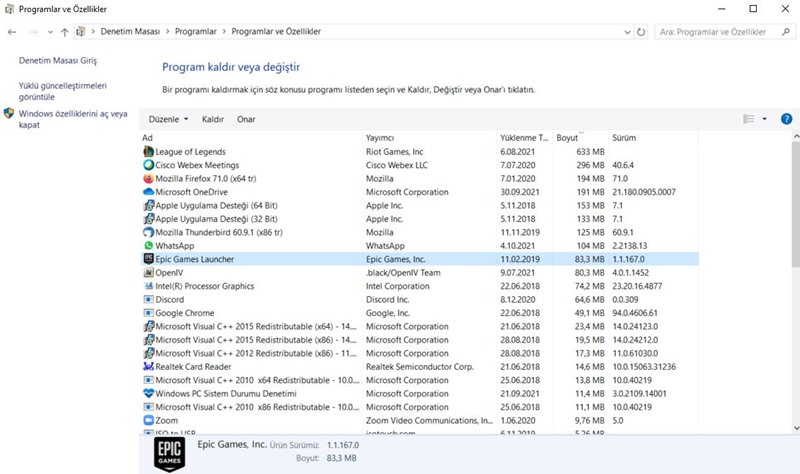Viewport: 800px width, 474px height.
Task: Click the WhatsApp green icon
Action: coord(148,245)
